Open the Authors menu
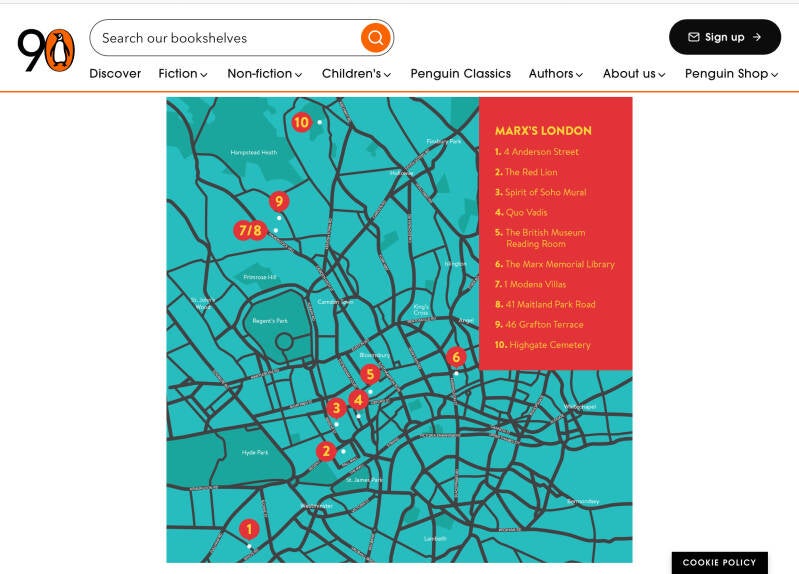This screenshot has height=574, width=799. point(556,73)
